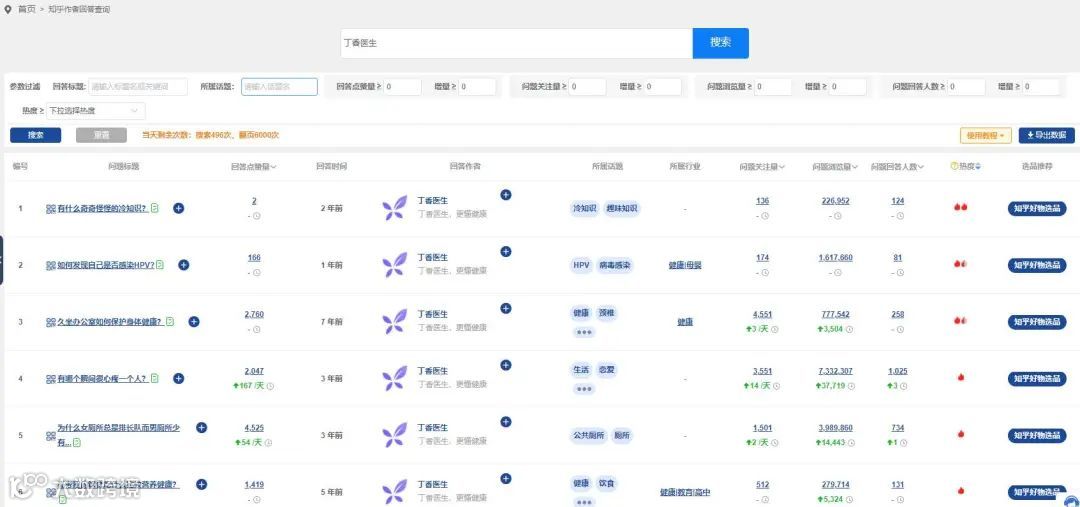This screenshot has width=1080, height=507.
Task: Expand the more-topics ellipsis under 生活 恋爱
Action: tap(584, 389)
